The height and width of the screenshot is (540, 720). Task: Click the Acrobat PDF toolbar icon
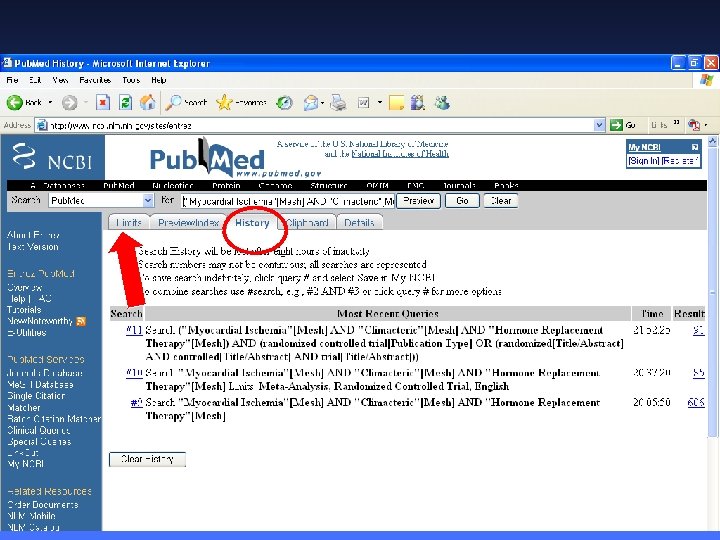pyautogui.click(x=694, y=124)
